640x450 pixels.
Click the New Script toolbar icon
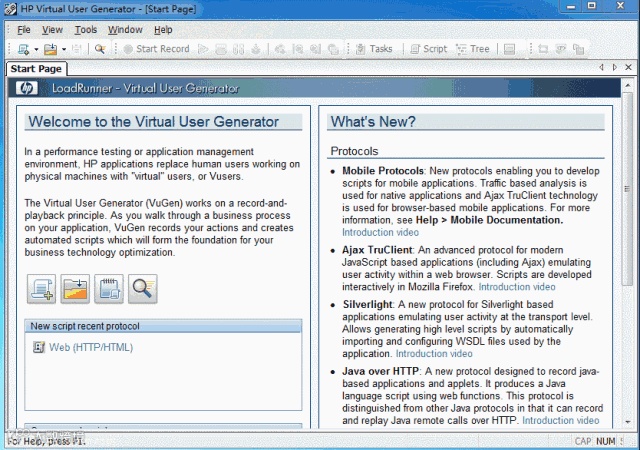(x=24, y=49)
